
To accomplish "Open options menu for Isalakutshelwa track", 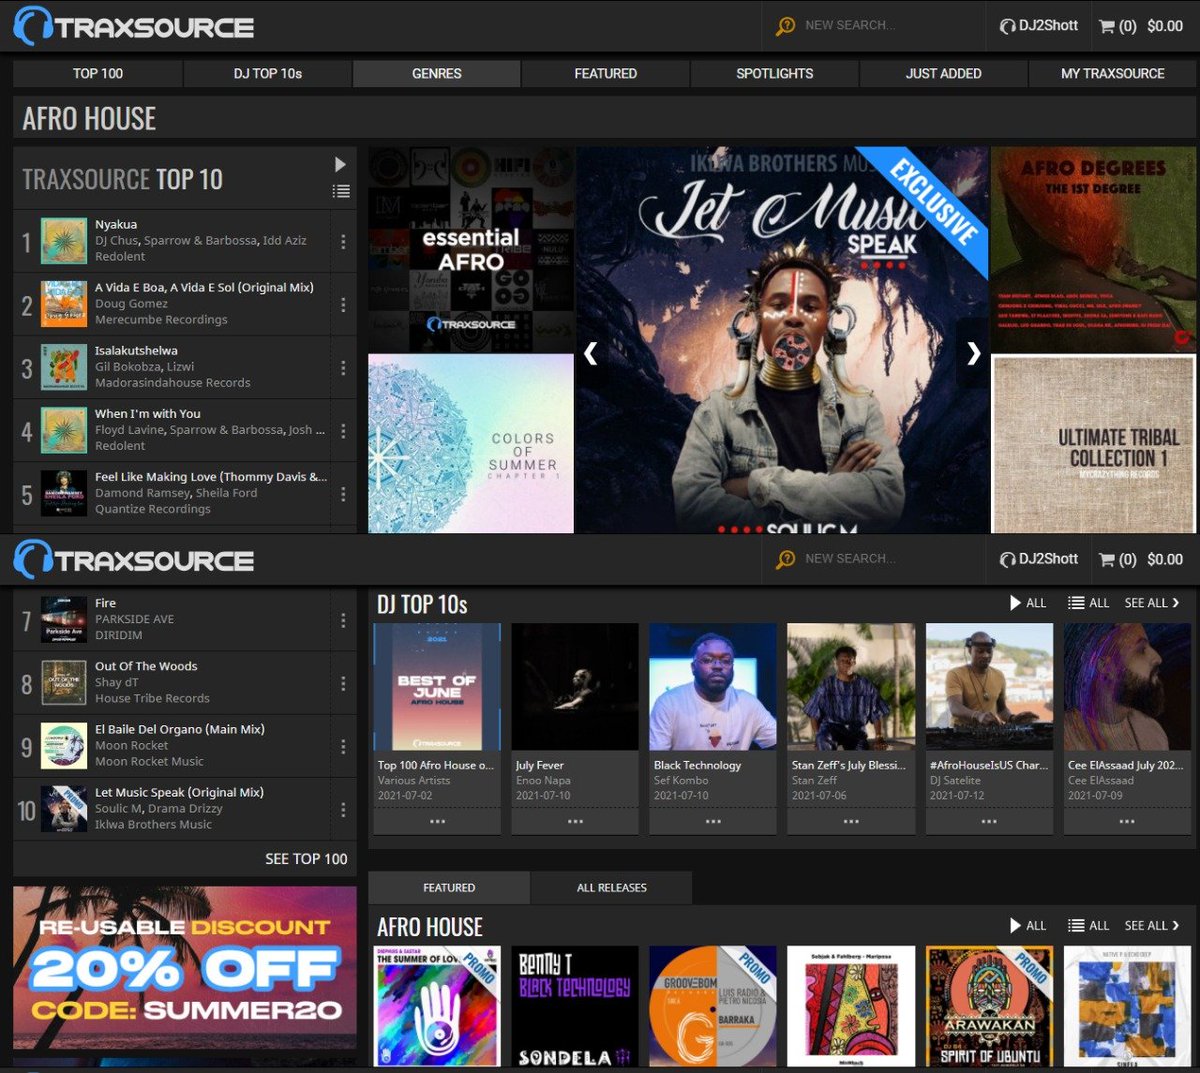I will pos(343,367).
